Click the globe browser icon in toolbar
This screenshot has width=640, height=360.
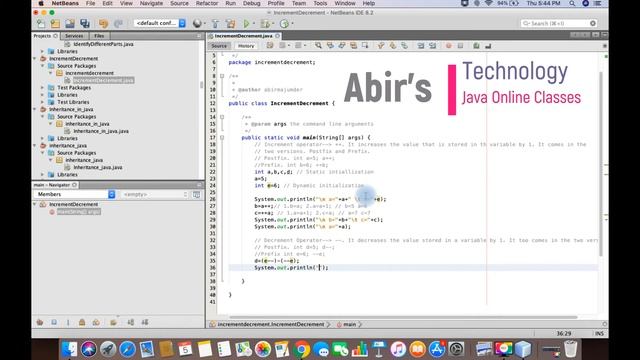click(x=197, y=24)
